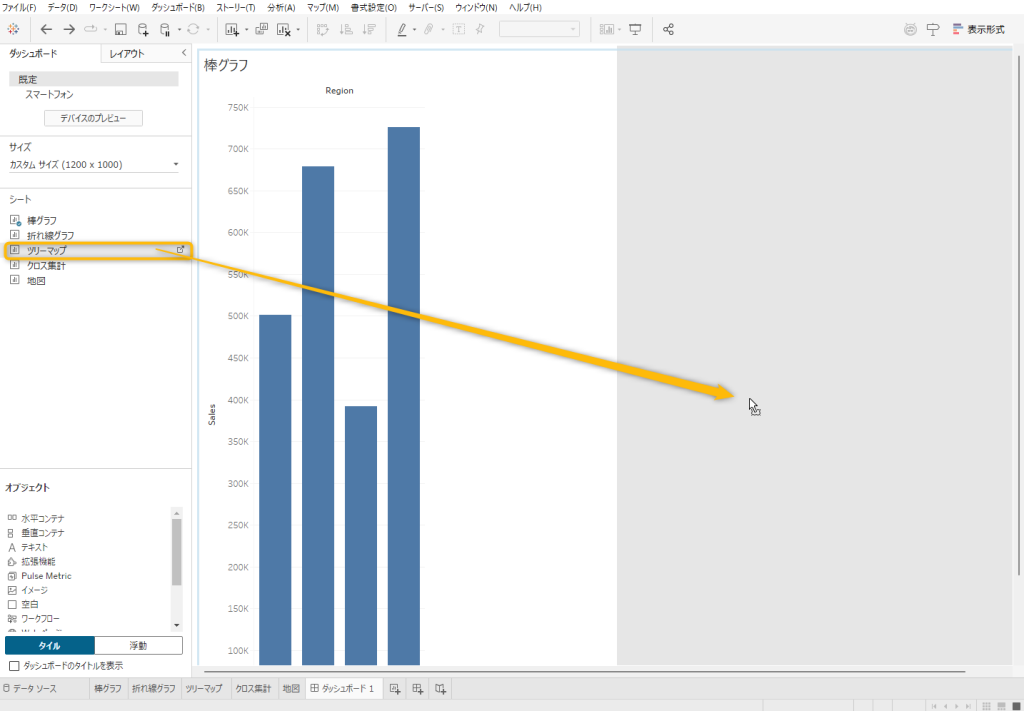Click the Tableau start page logo icon

14,29
